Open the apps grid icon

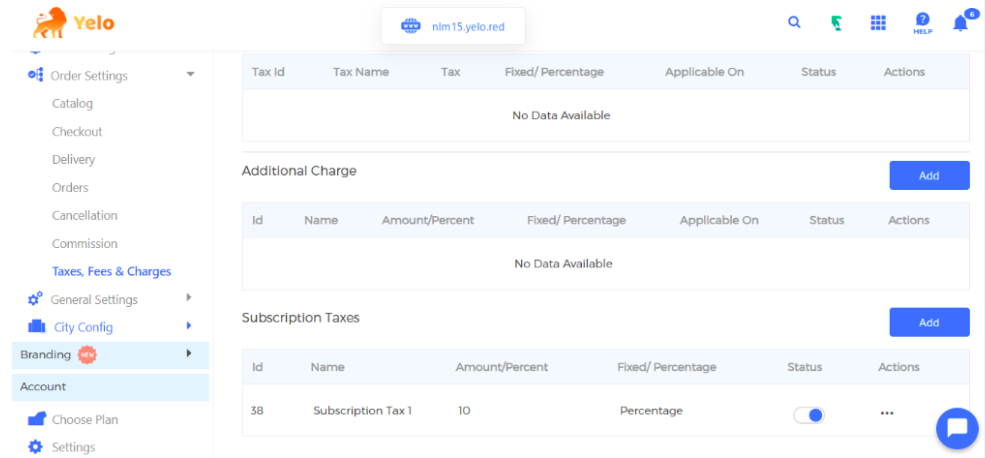[878, 23]
